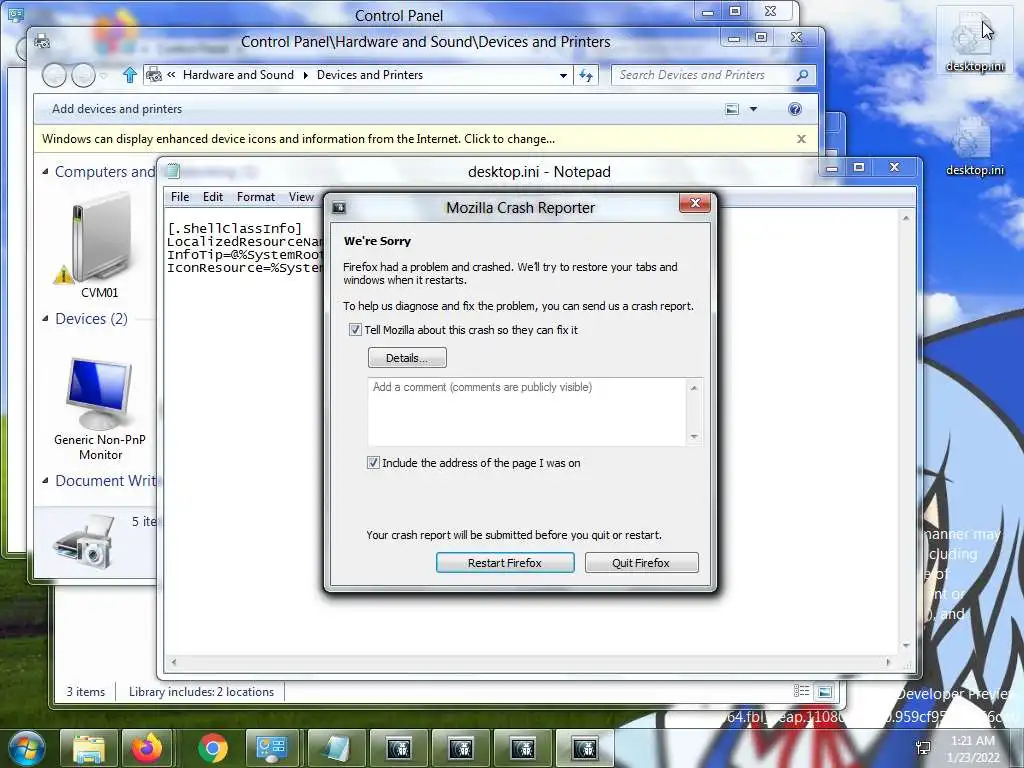Image resolution: width=1024 pixels, height=768 pixels.
Task: Click the Crash Reporter title bar icon
Action: click(338, 208)
